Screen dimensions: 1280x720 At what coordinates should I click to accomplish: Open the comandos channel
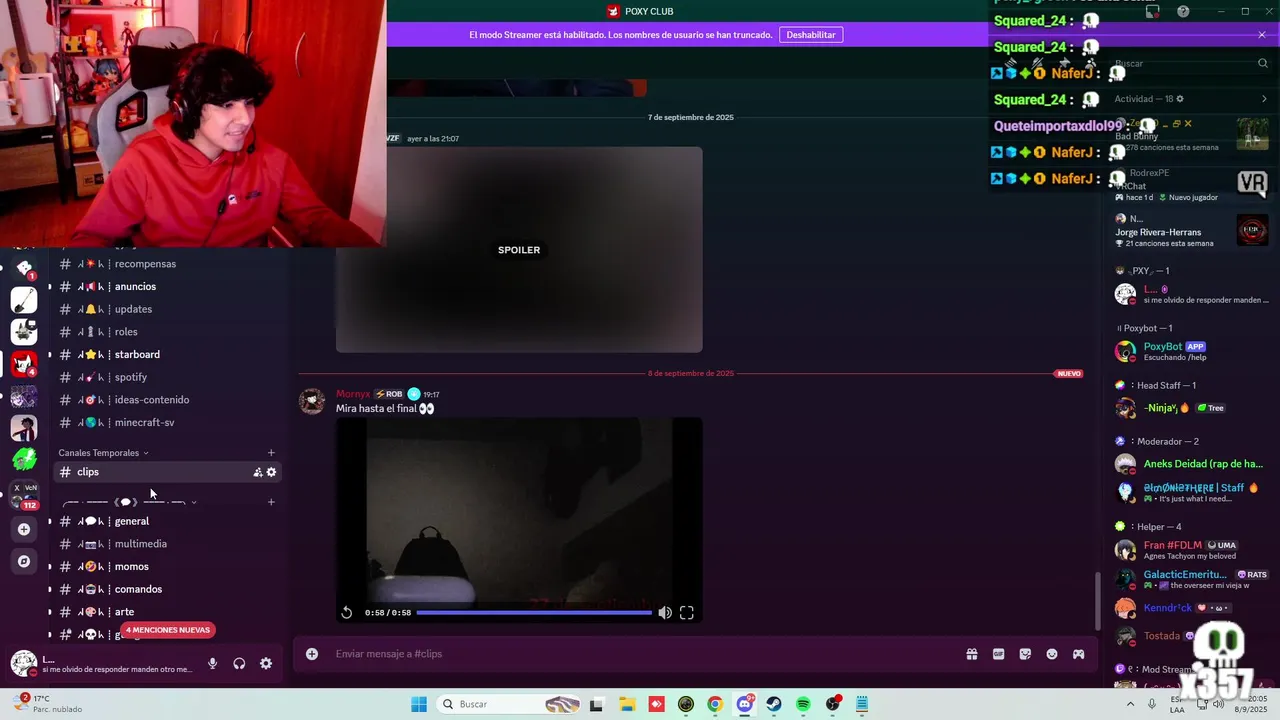coord(168,589)
